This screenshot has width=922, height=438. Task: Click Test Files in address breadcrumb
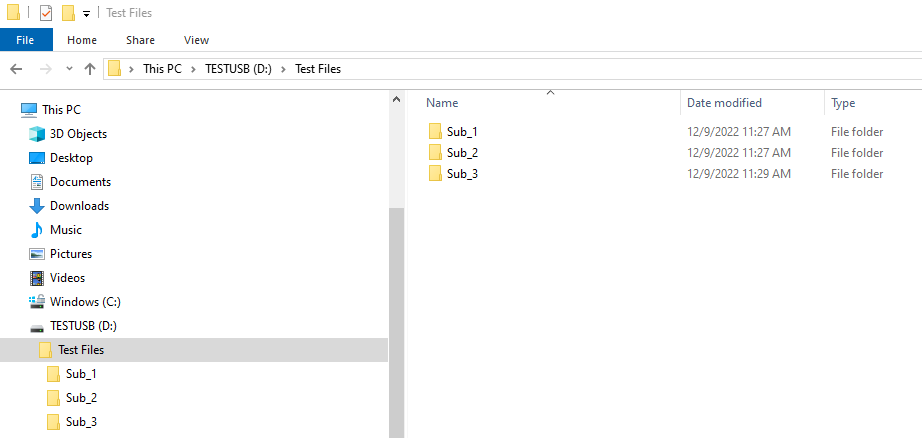318,69
